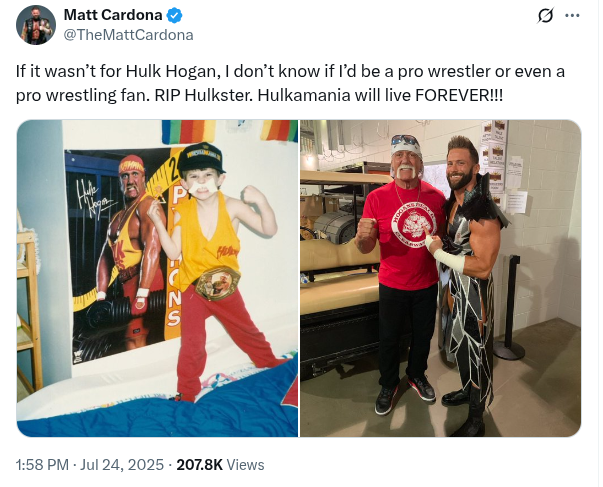Click the 1:58 PM timestamp
The image size is (603, 487).
click(42, 465)
